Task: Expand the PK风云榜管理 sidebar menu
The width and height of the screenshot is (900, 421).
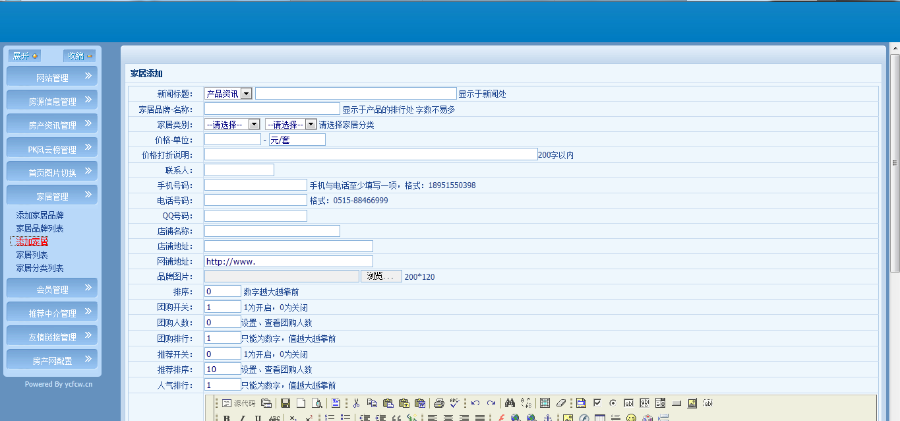Action: [52, 148]
